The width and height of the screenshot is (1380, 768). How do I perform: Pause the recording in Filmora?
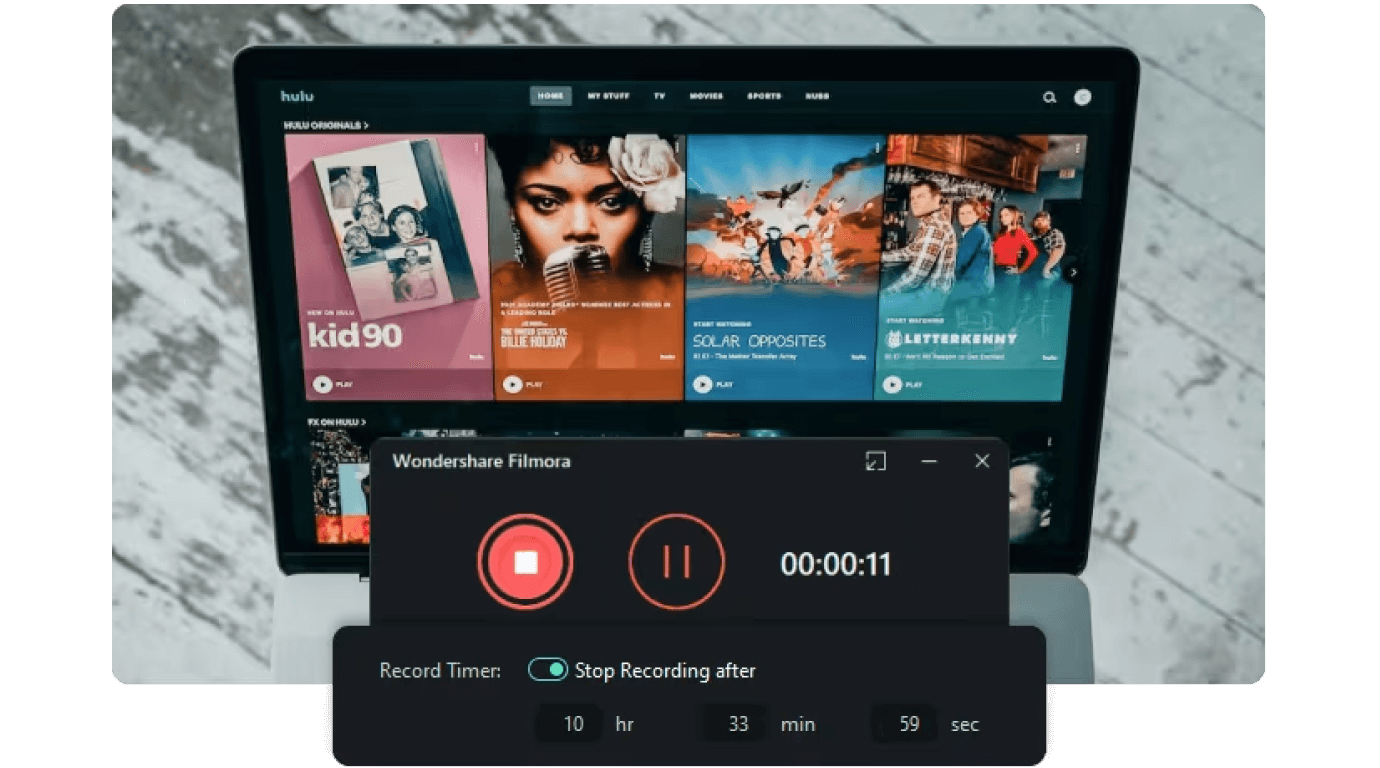pos(676,563)
